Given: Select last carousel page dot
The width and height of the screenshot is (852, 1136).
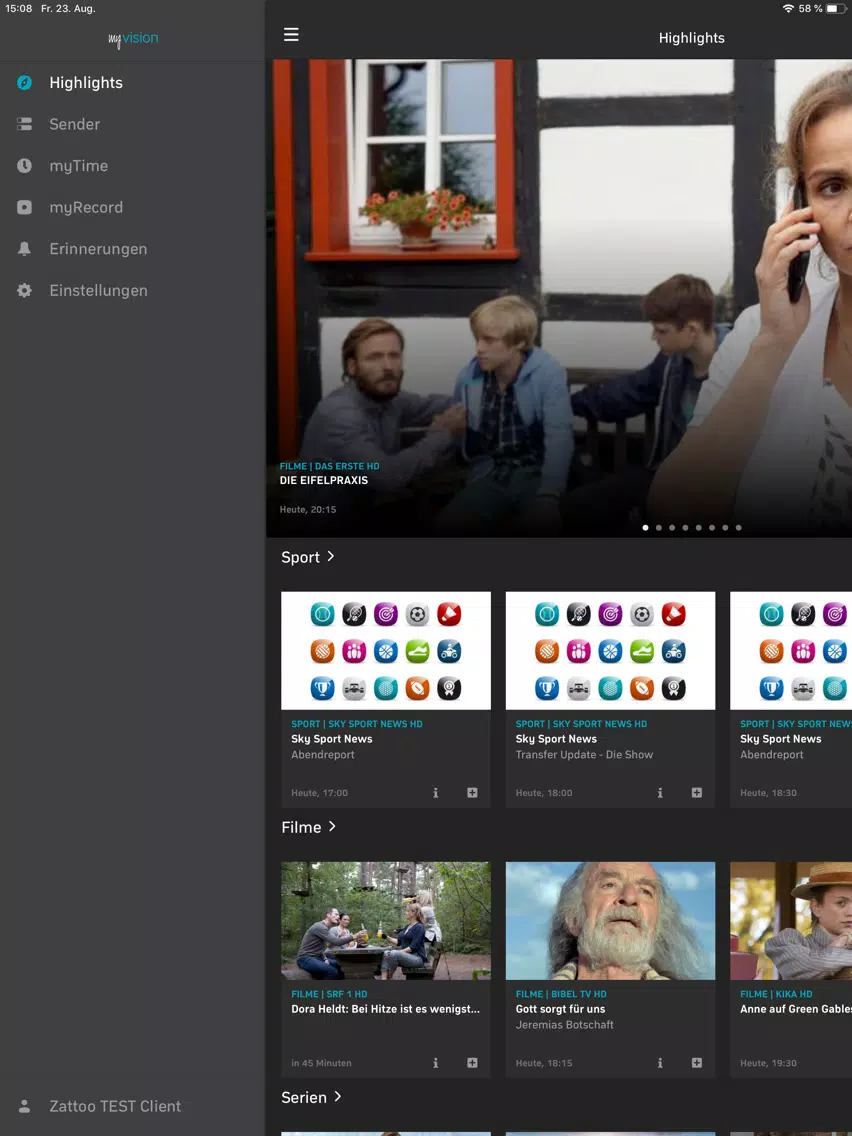Looking at the screenshot, I should point(738,527).
